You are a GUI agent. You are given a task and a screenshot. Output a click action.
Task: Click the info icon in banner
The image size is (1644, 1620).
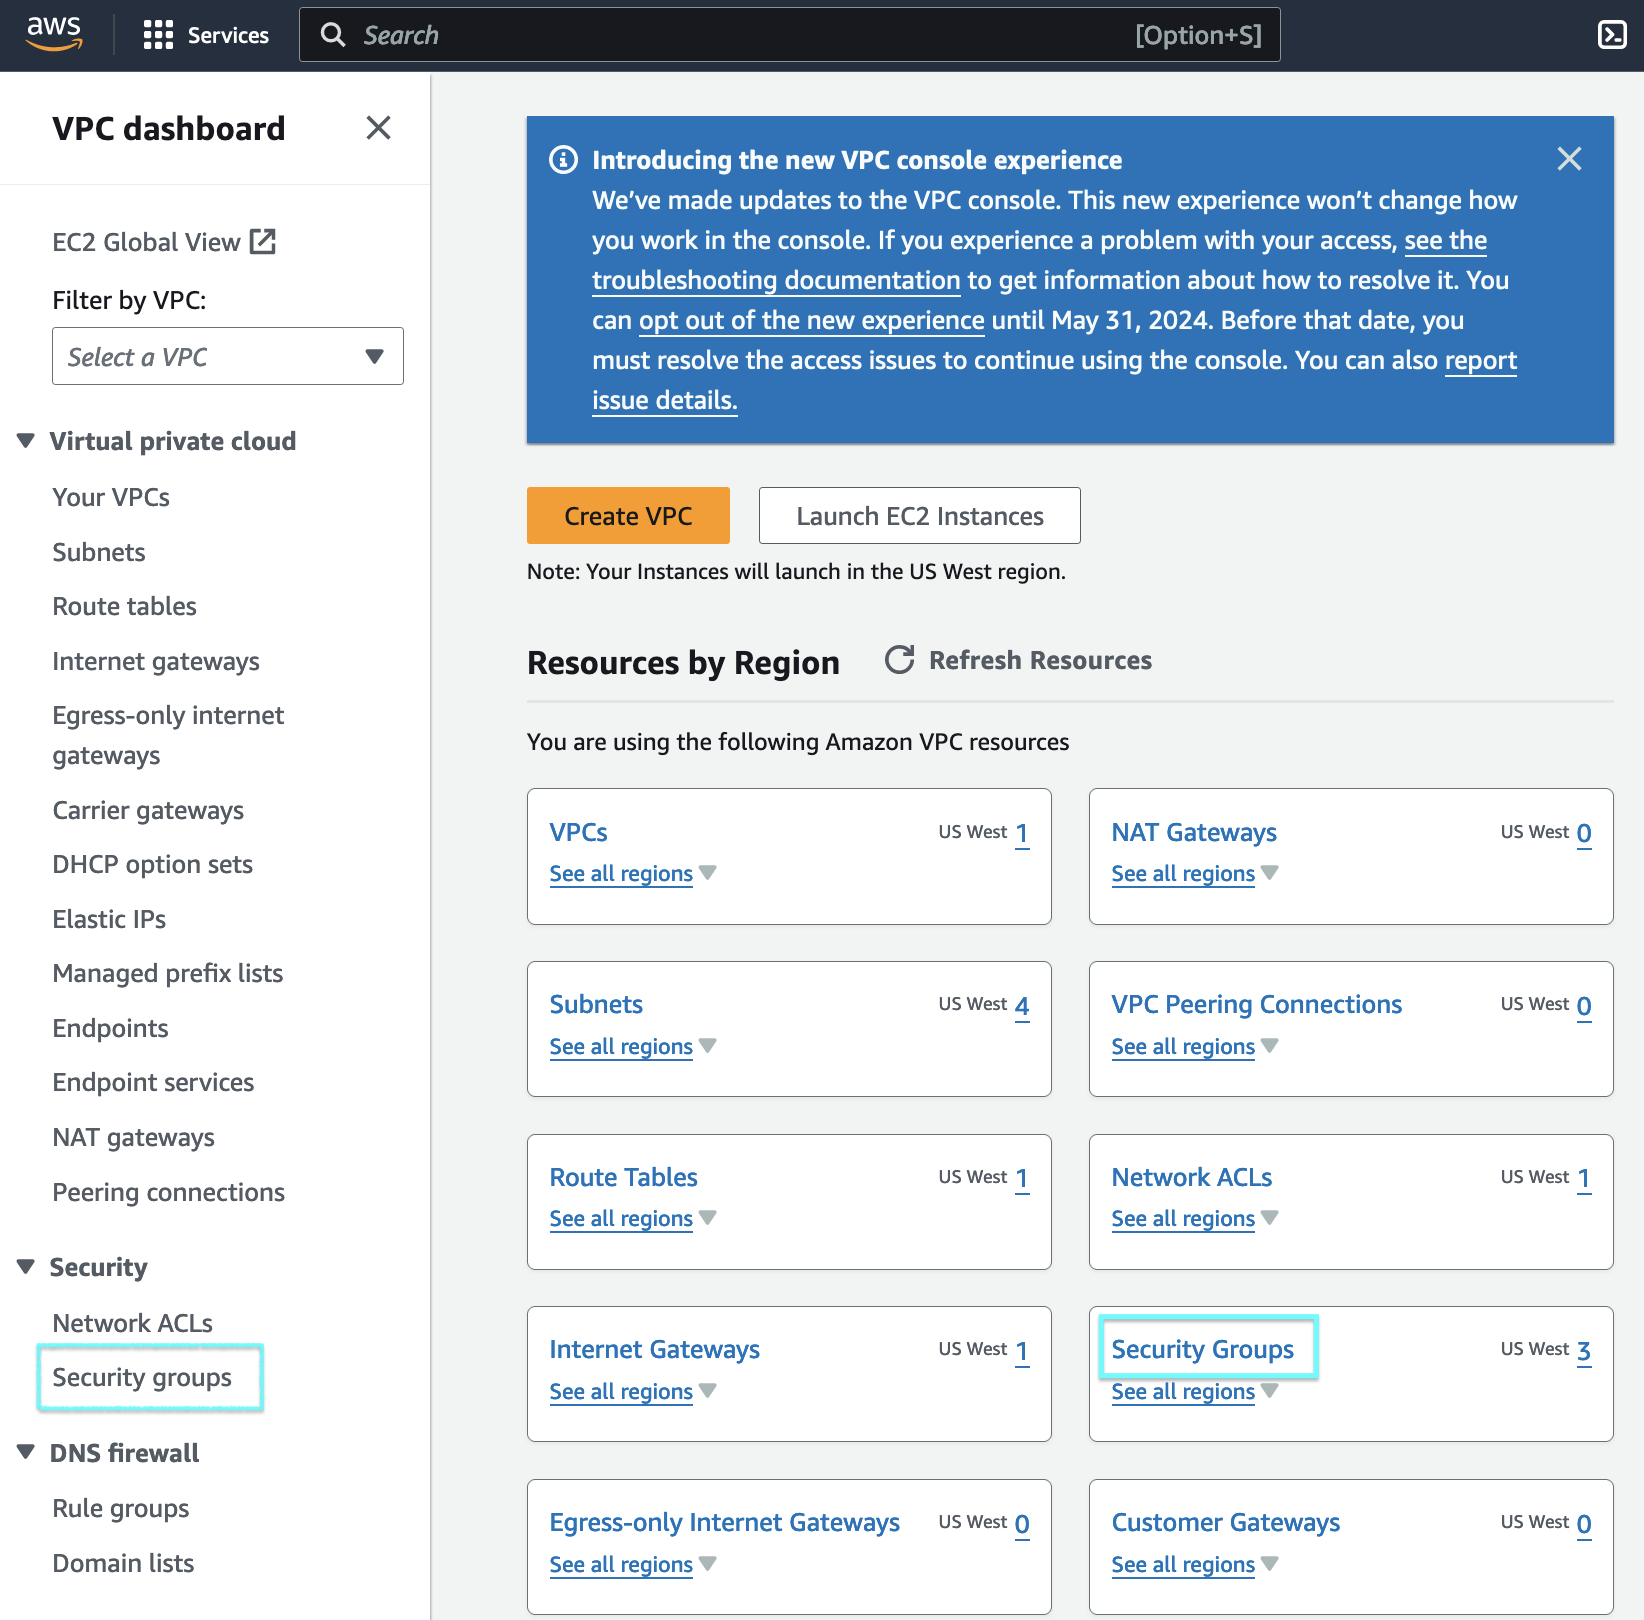[563, 160]
